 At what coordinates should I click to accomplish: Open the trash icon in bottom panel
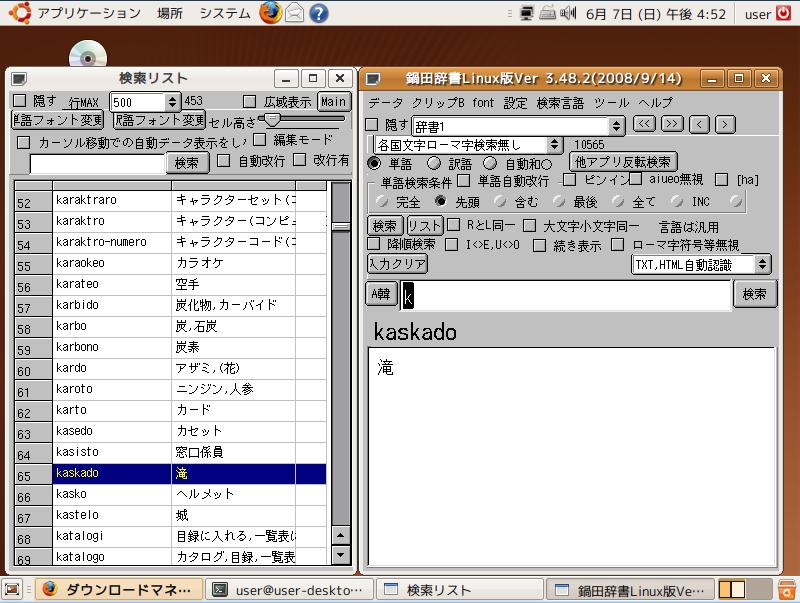[x=787, y=590]
